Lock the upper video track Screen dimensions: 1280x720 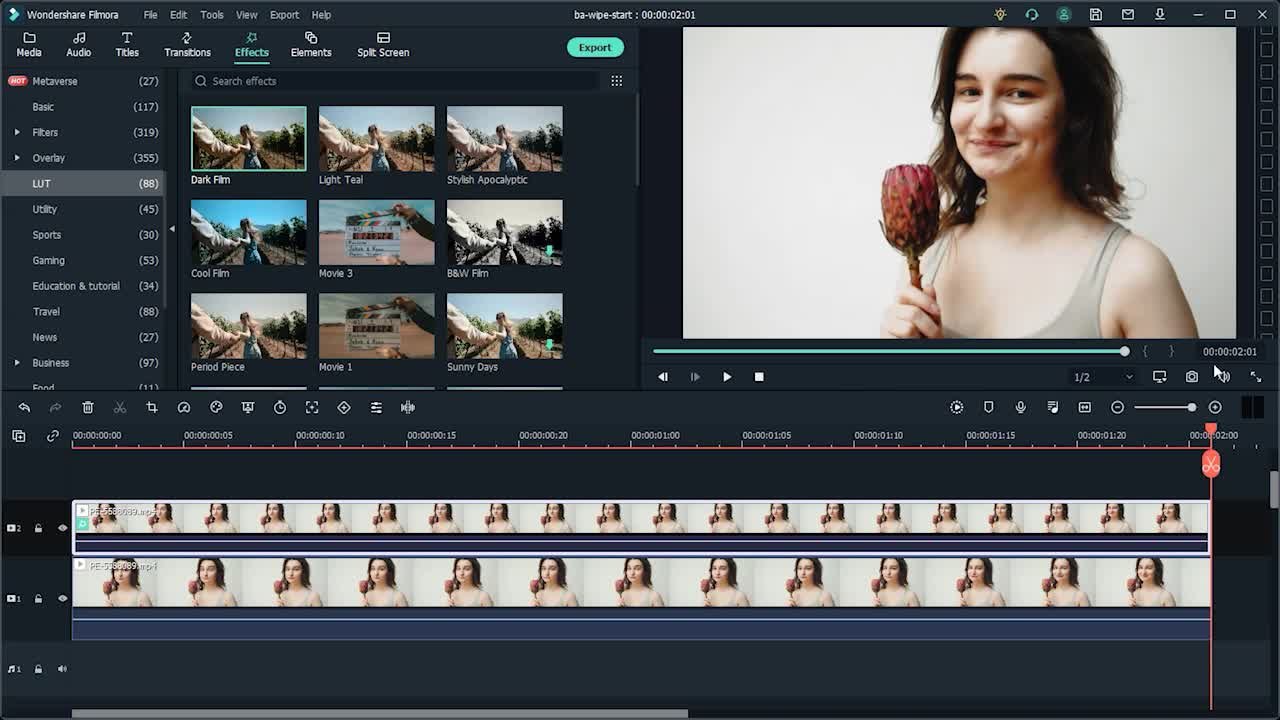(x=38, y=527)
